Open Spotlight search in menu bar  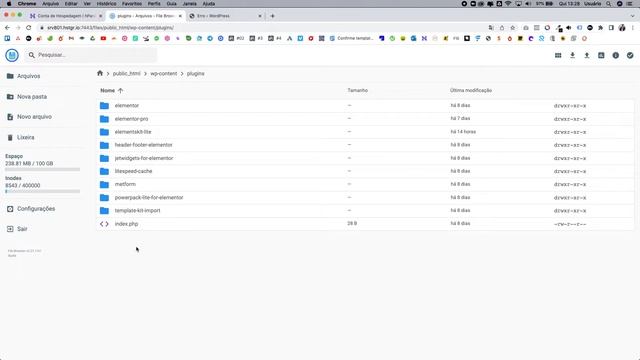pos(609,4)
